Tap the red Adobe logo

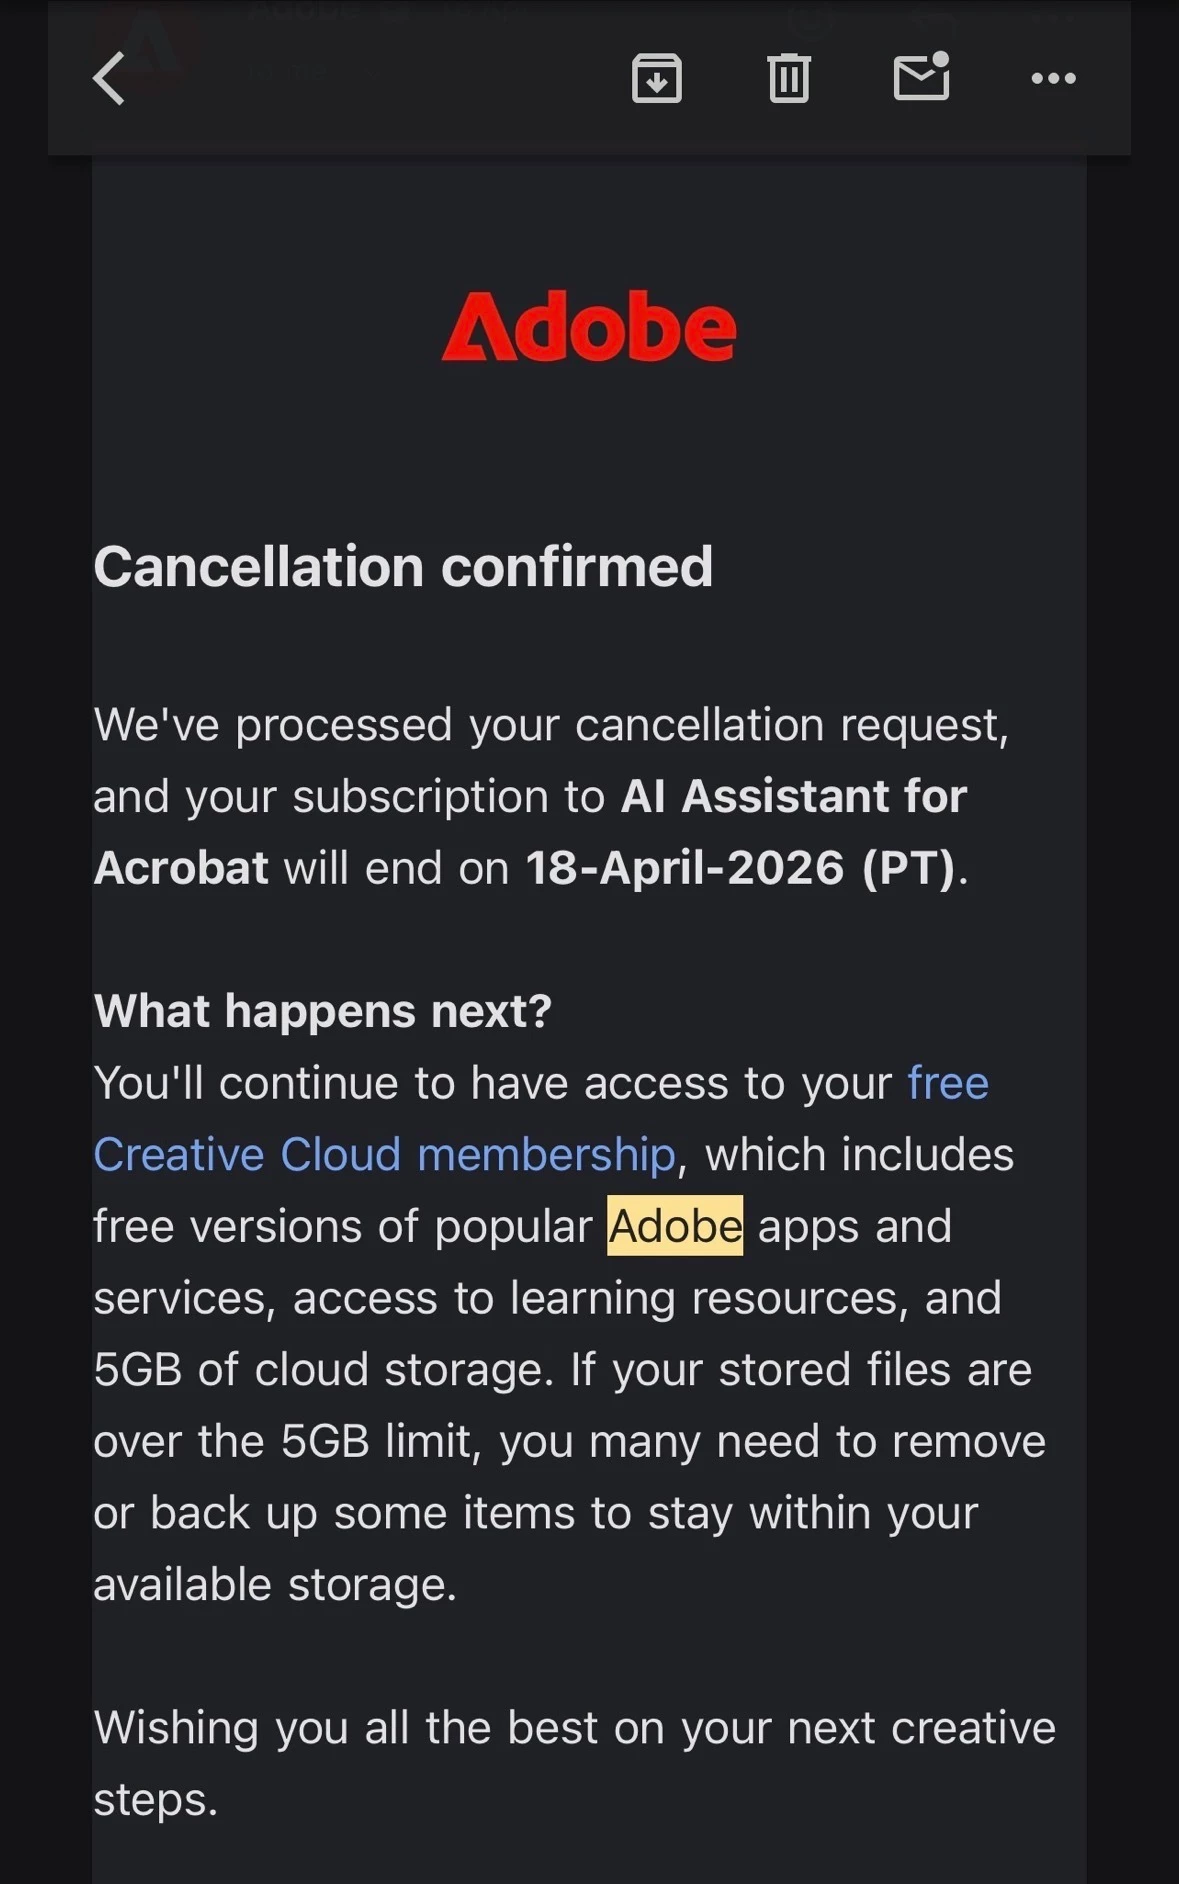(589, 326)
